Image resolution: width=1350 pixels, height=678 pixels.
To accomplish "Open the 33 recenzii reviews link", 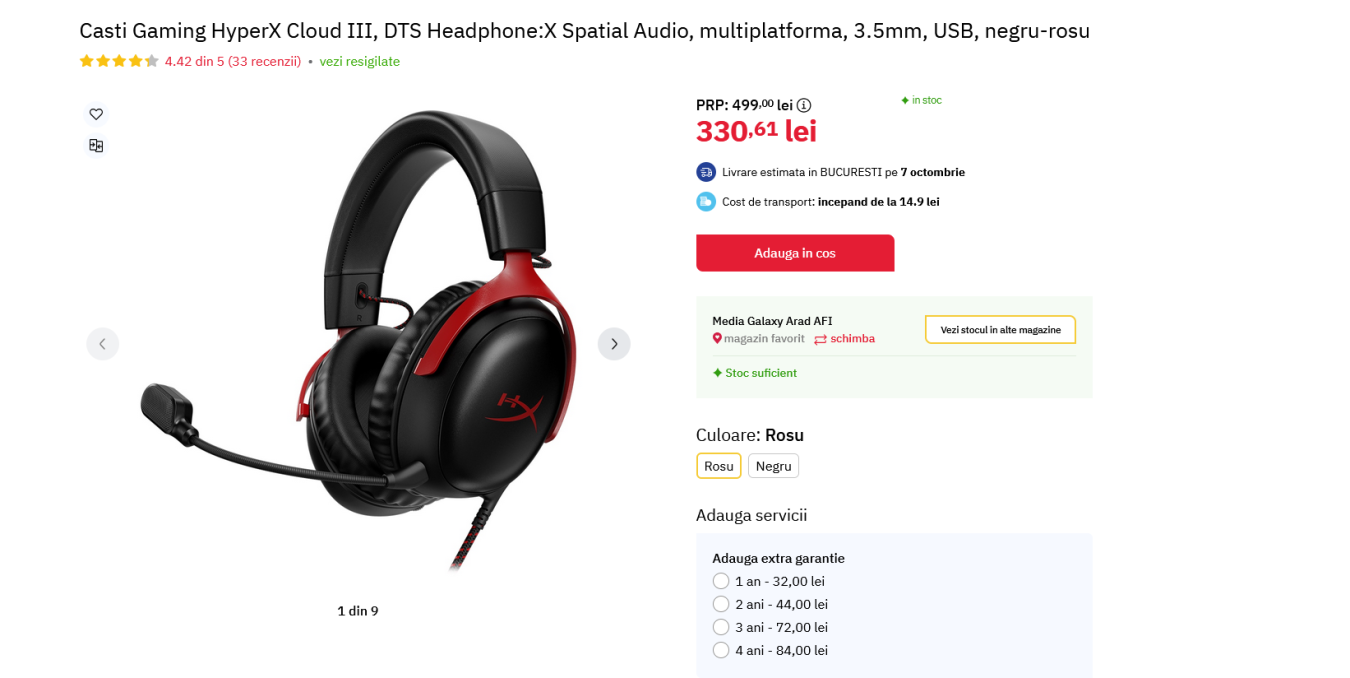I will (264, 61).
